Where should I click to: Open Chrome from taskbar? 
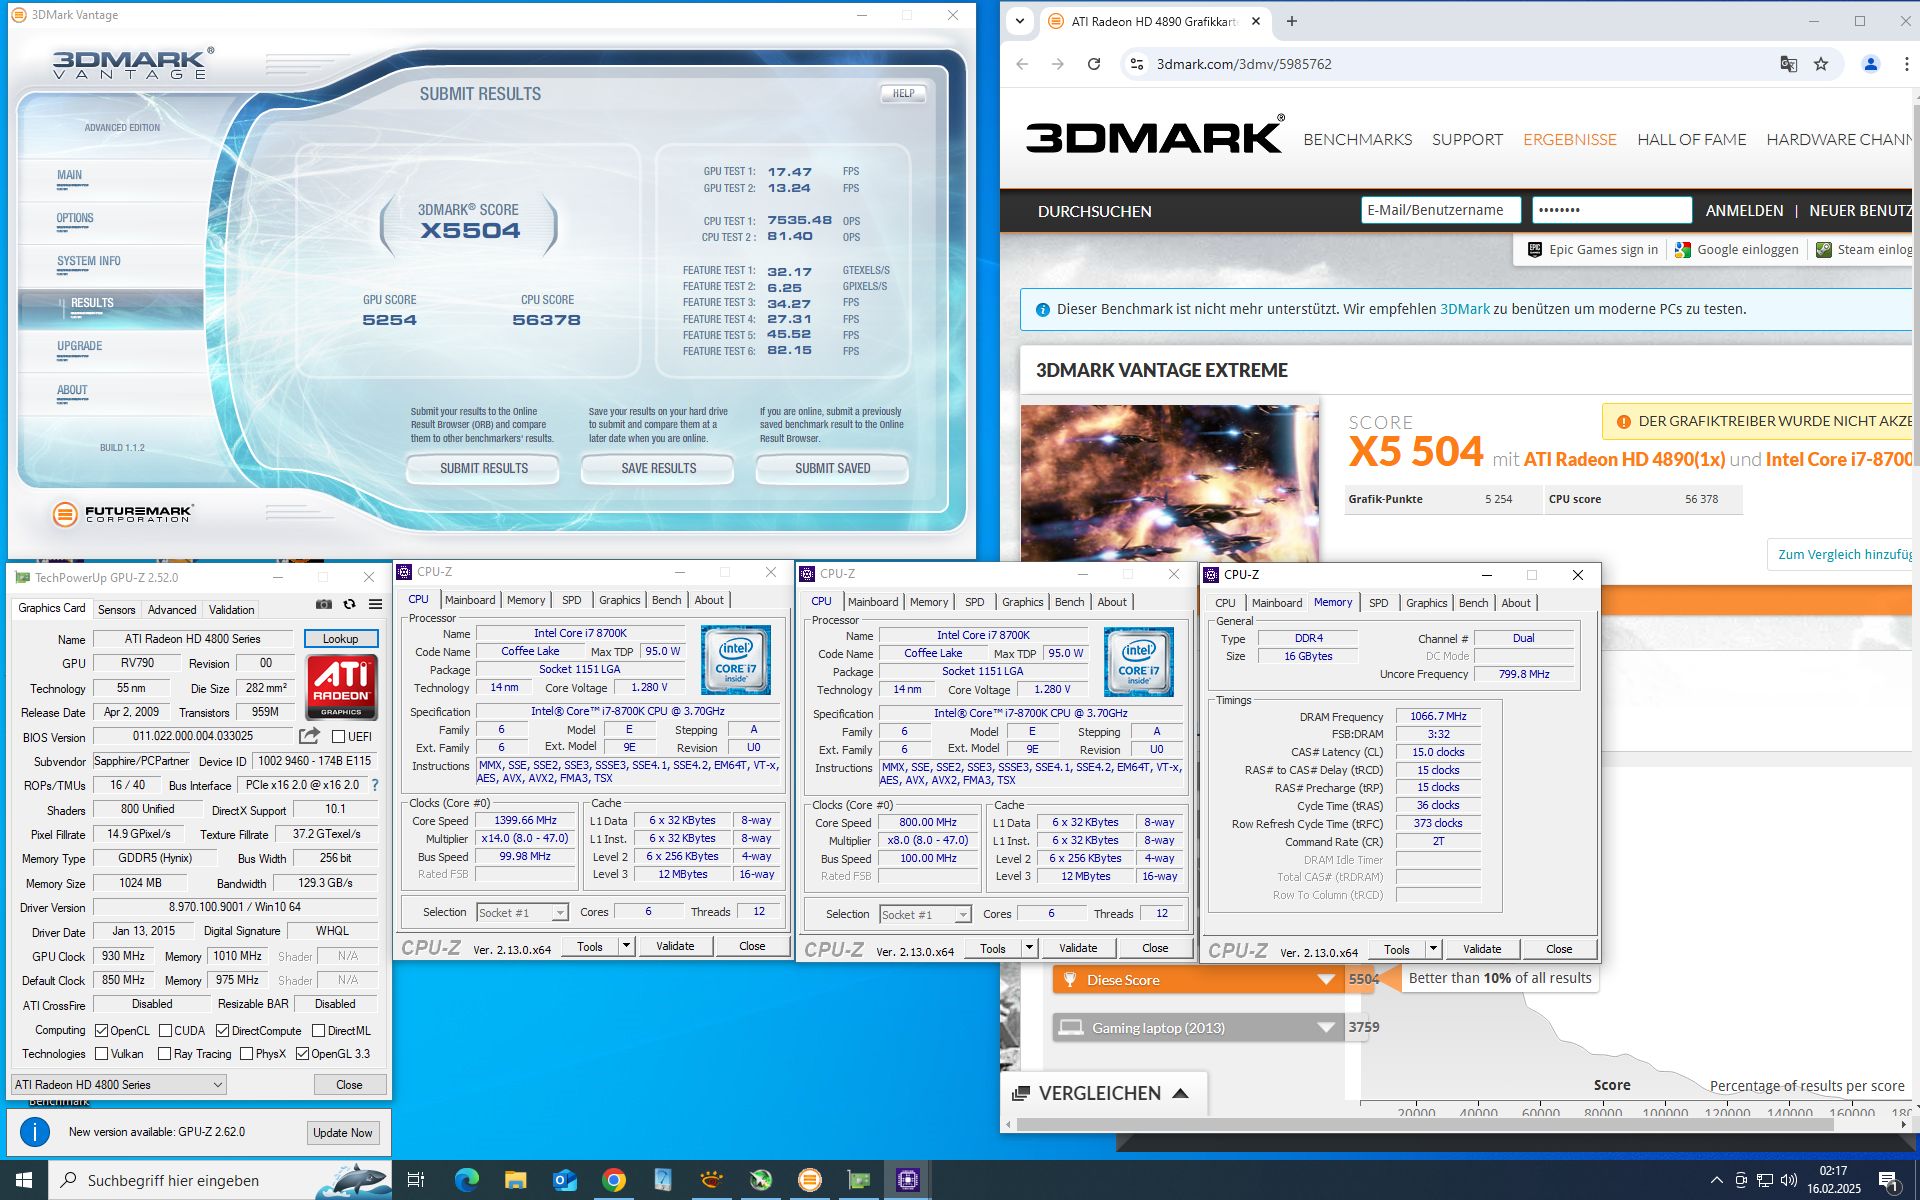pyautogui.click(x=613, y=1180)
